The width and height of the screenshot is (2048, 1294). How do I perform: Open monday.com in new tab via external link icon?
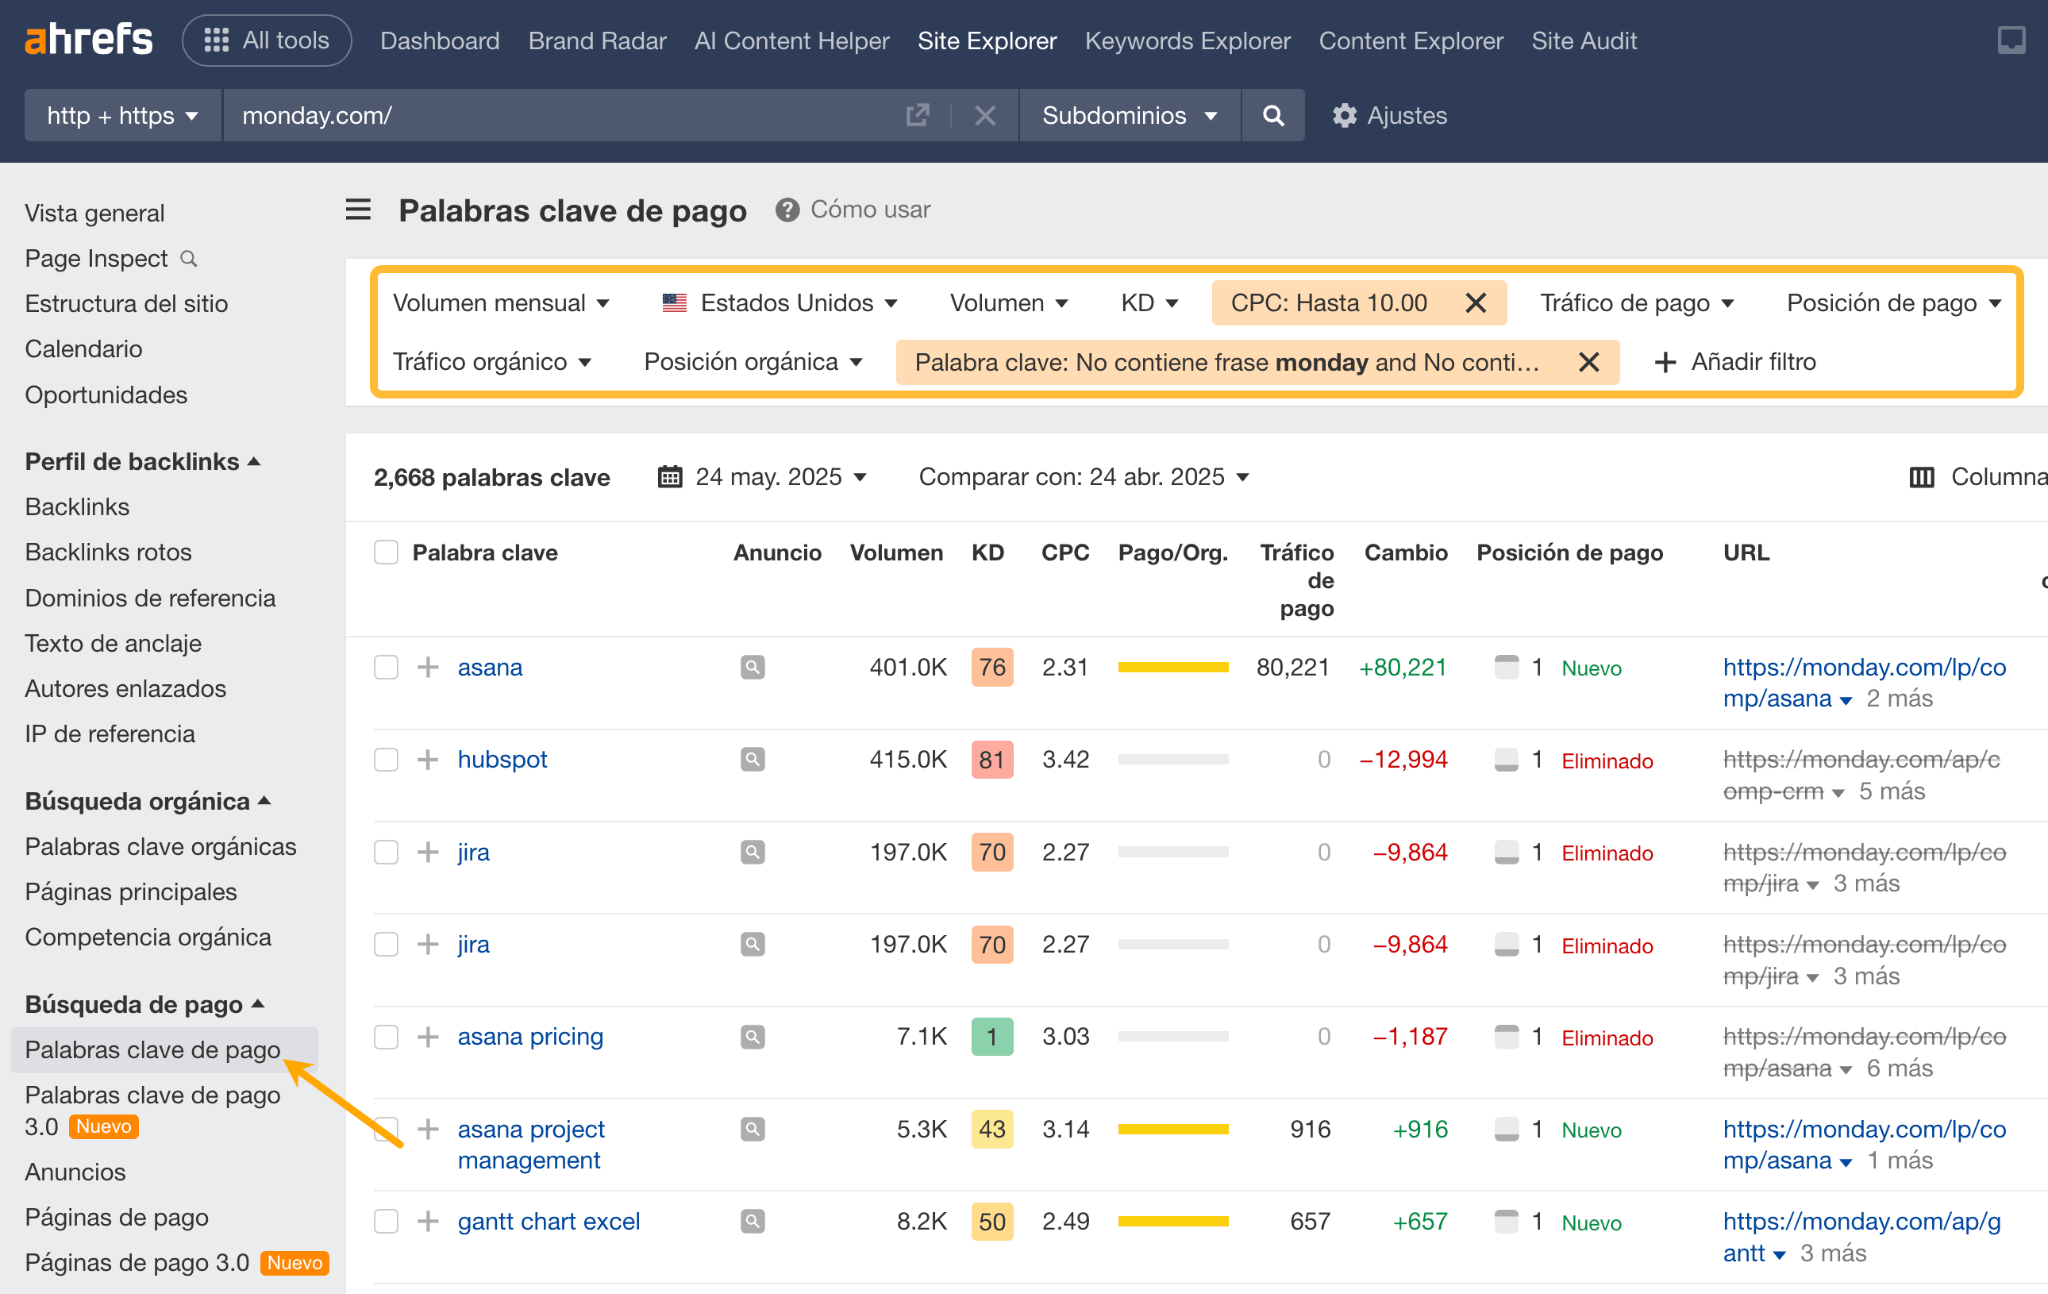point(917,115)
